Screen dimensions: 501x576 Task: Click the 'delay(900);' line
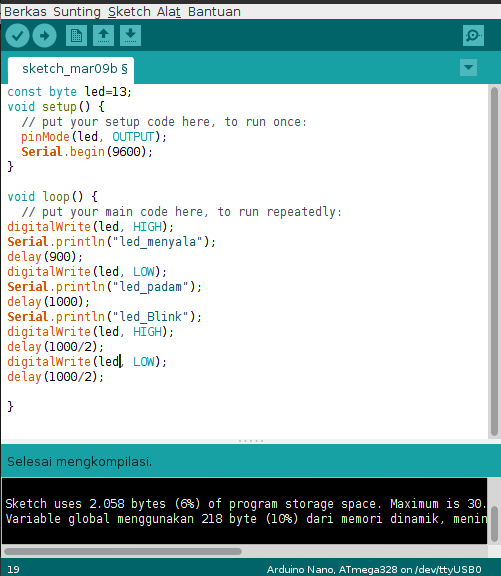click(45, 257)
